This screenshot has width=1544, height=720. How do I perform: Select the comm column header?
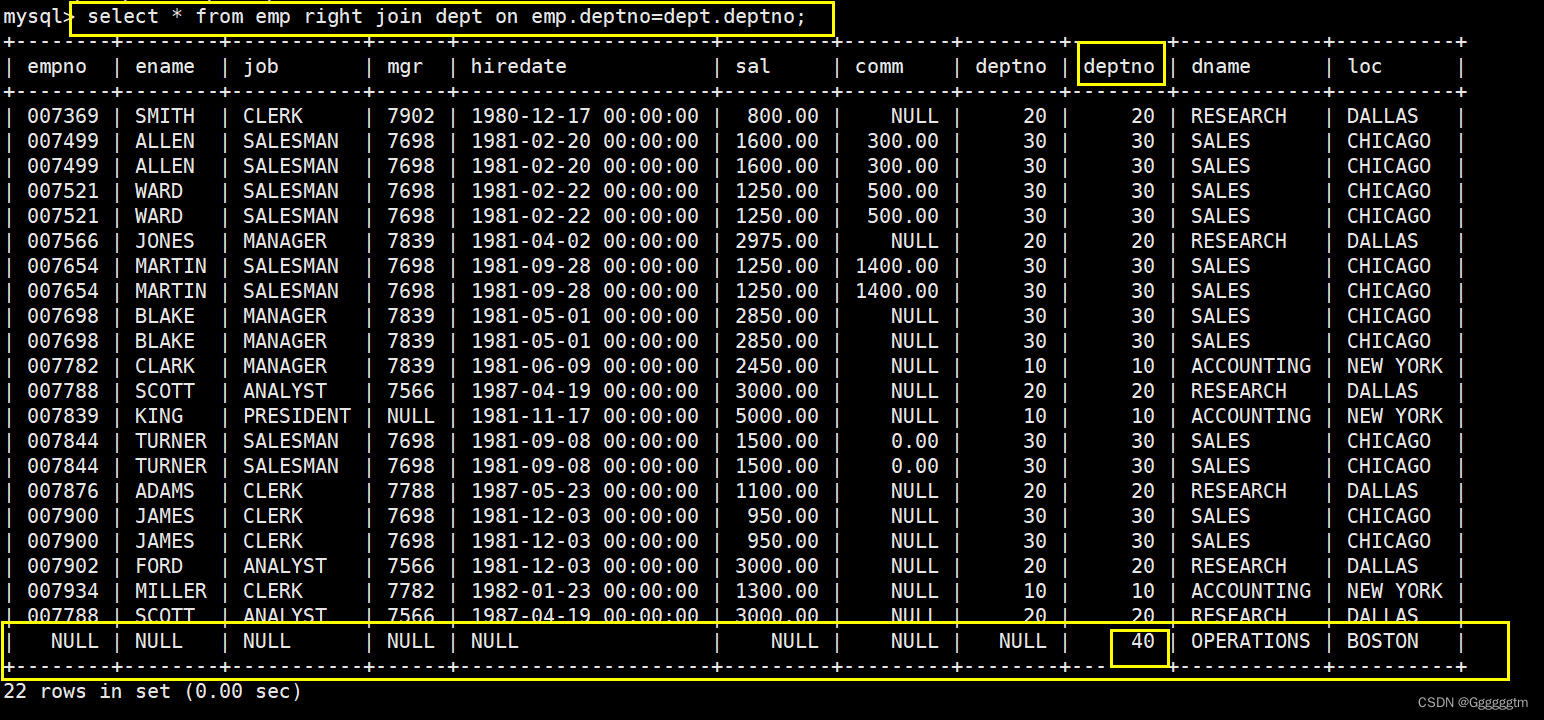(879, 67)
